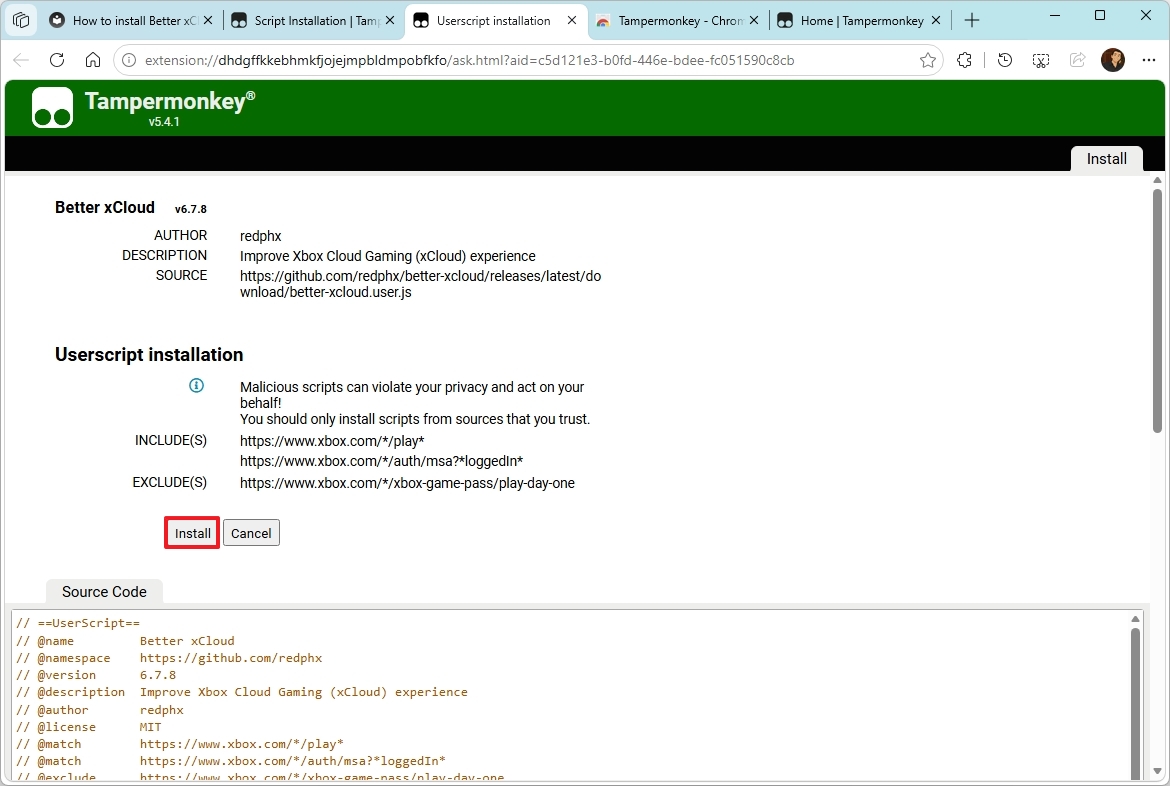The width and height of the screenshot is (1170, 786).
Task: Open a new browser tab with plus button
Action: [x=971, y=19]
